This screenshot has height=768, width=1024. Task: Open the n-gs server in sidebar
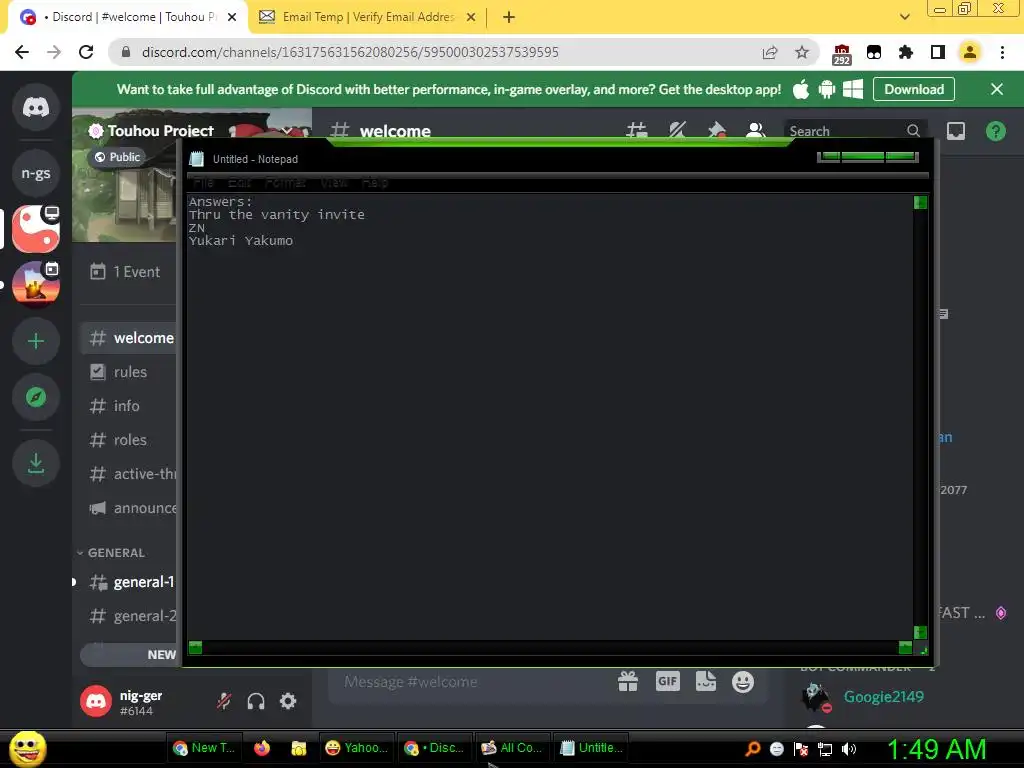[x=36, y=173]
